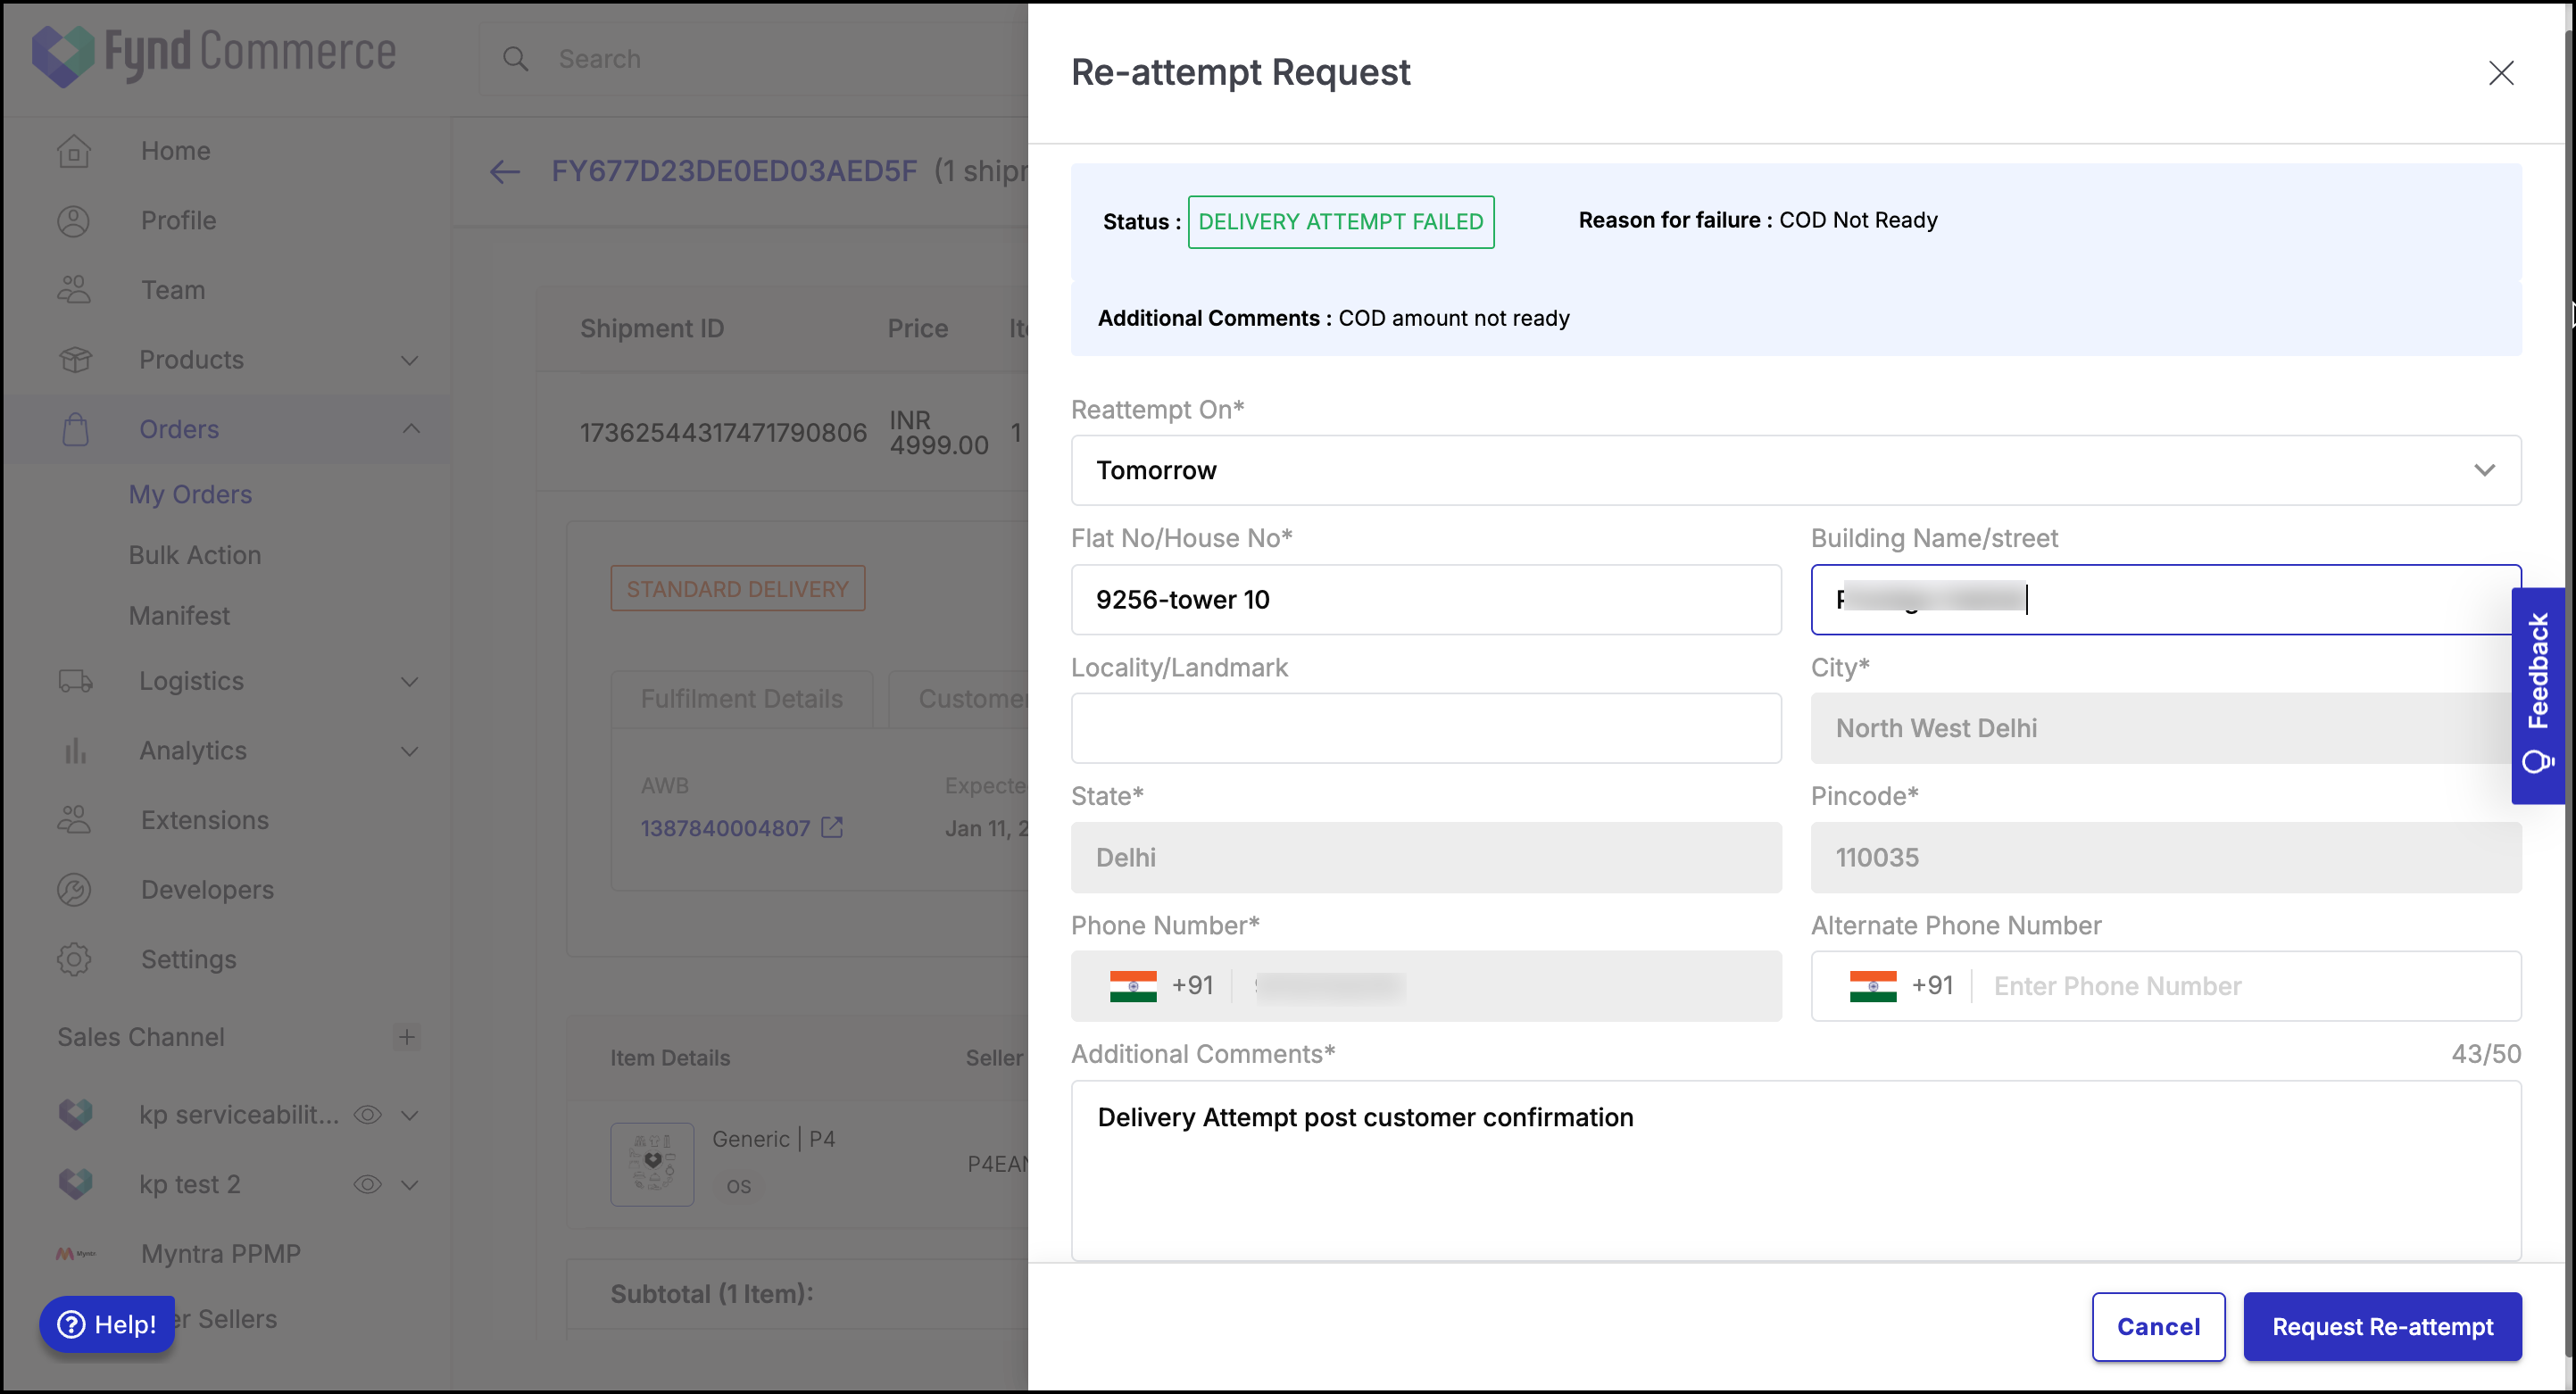Viewport: 2576px width, 1394px height.
Task: Open the Feedback panel on the right
Action: click(x=2539, y=695)
